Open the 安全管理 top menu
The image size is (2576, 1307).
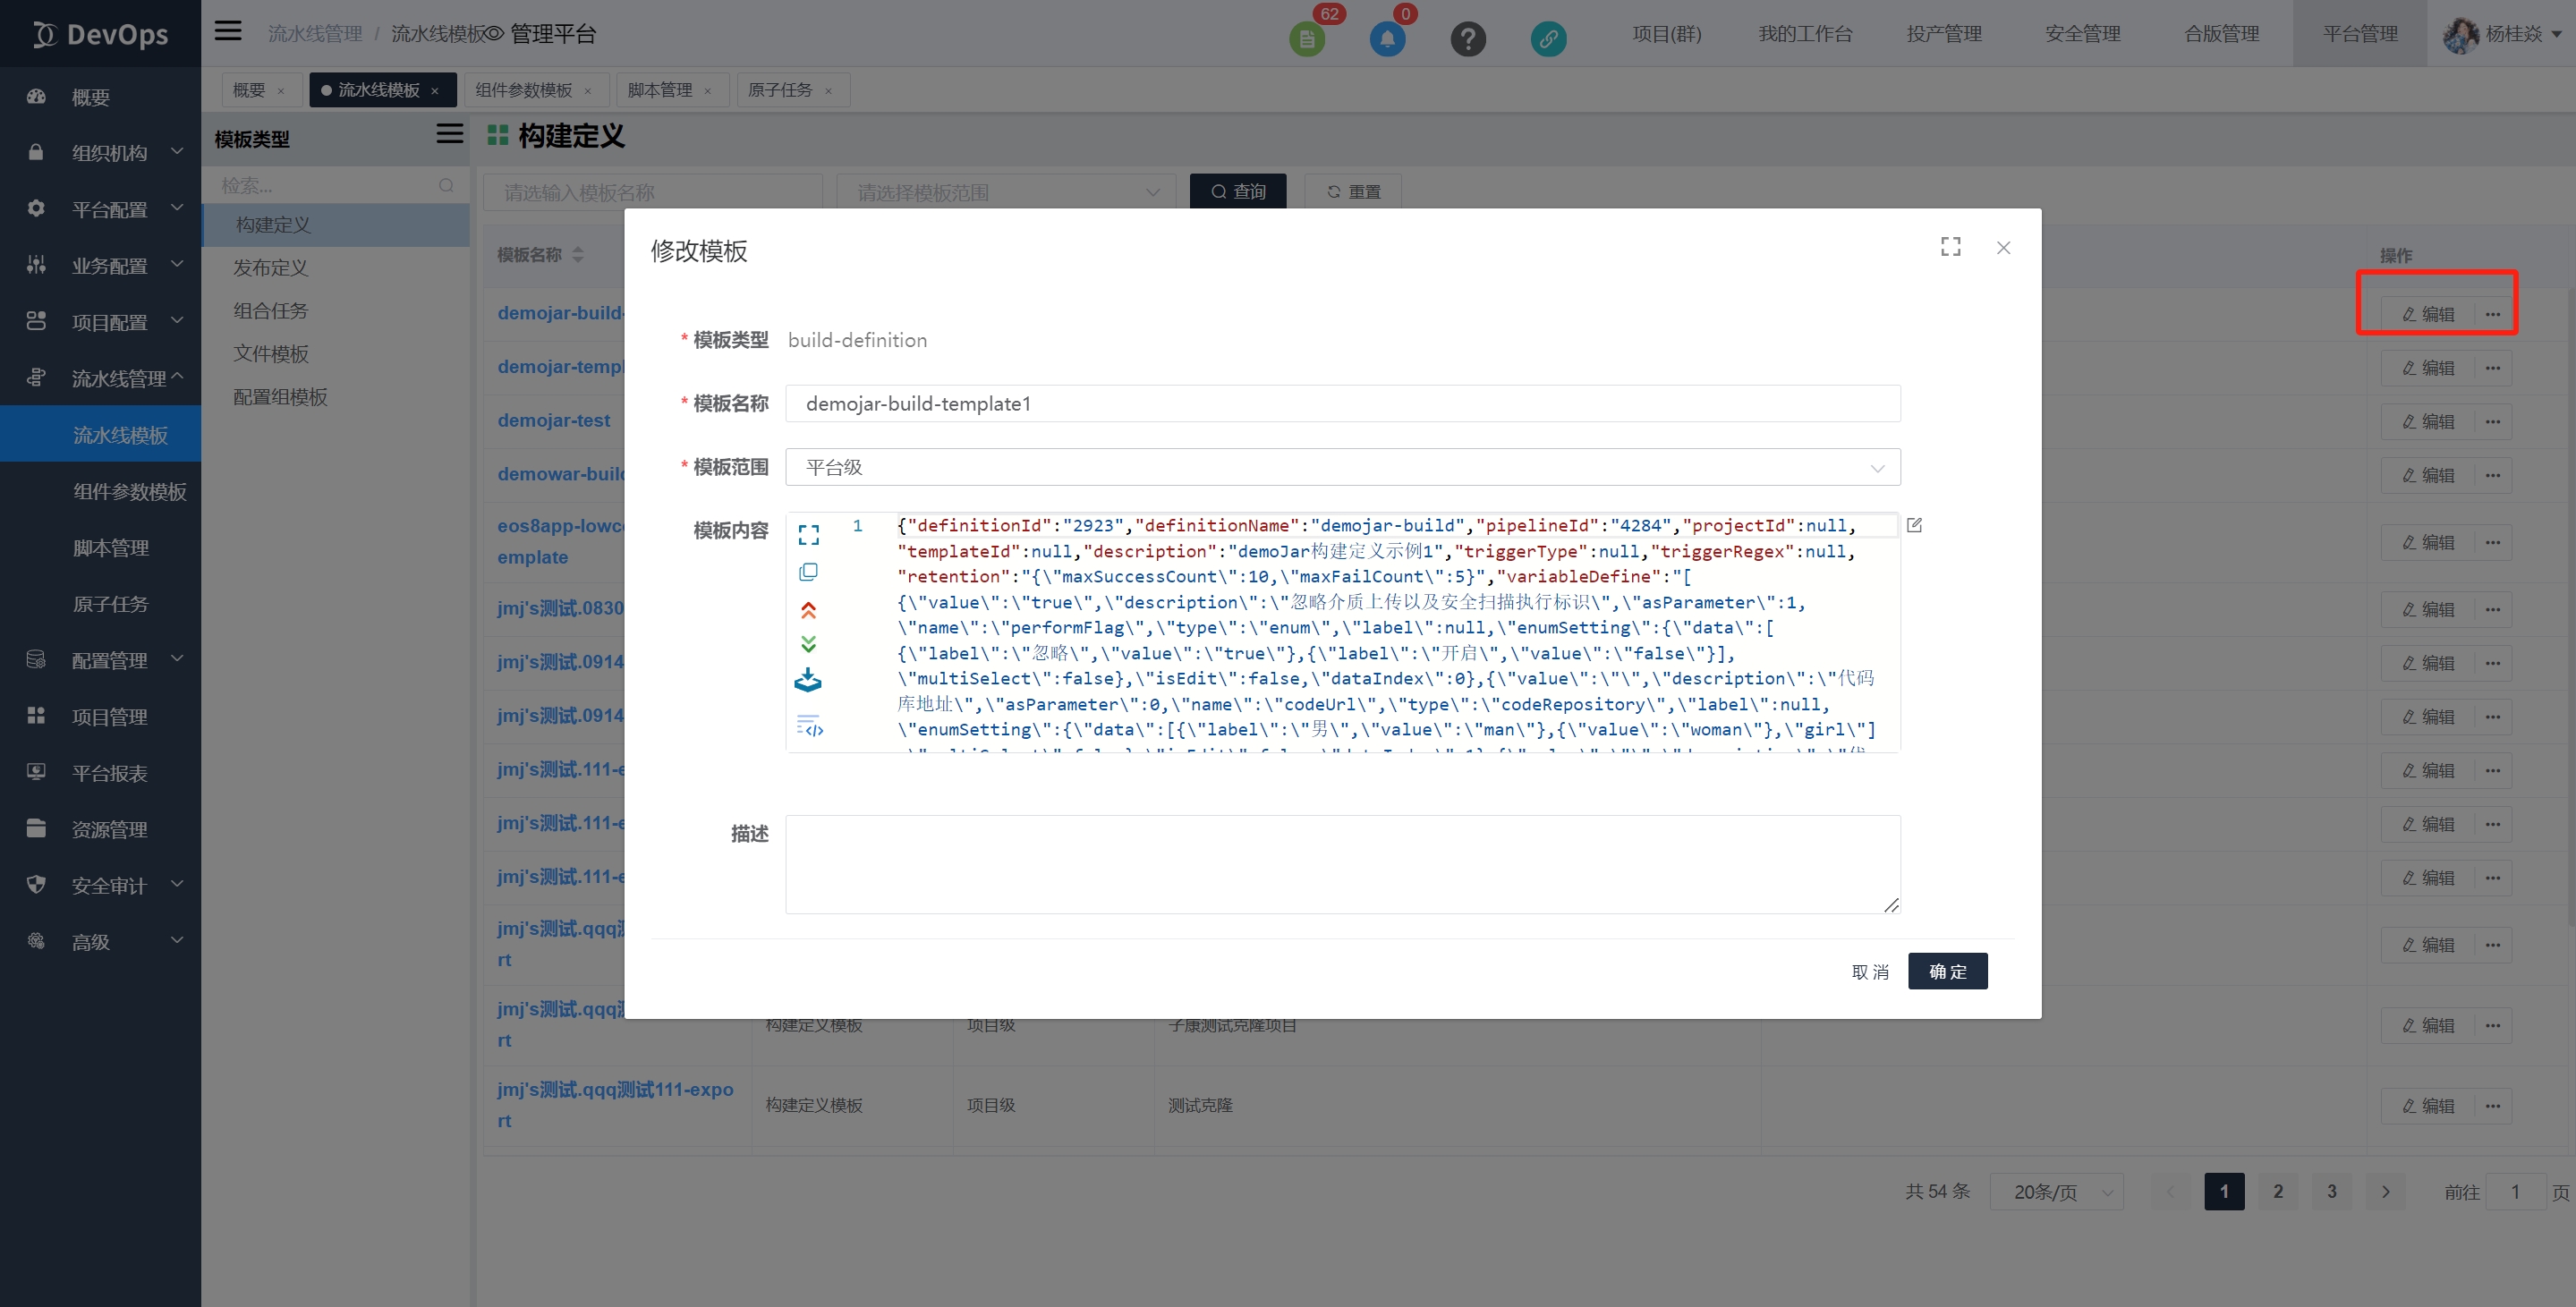[2082, 34]
